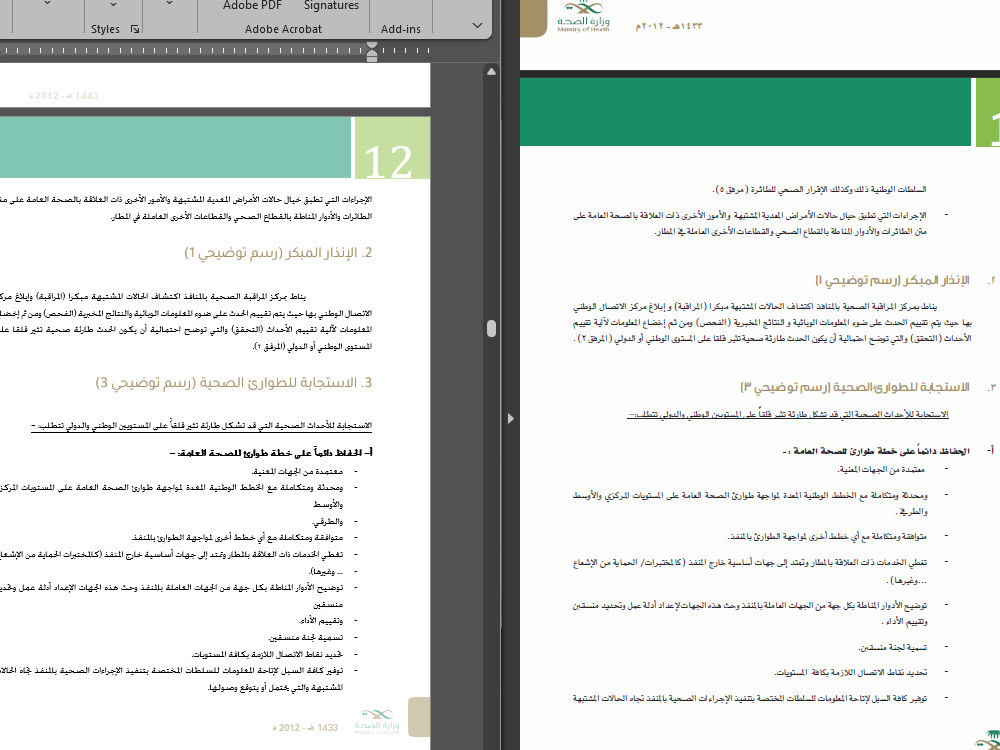Click the Word header date '1443 هـ -2012 م'
The width and height of the screenshot is (1000, 750).
click(x=64, y=96)
